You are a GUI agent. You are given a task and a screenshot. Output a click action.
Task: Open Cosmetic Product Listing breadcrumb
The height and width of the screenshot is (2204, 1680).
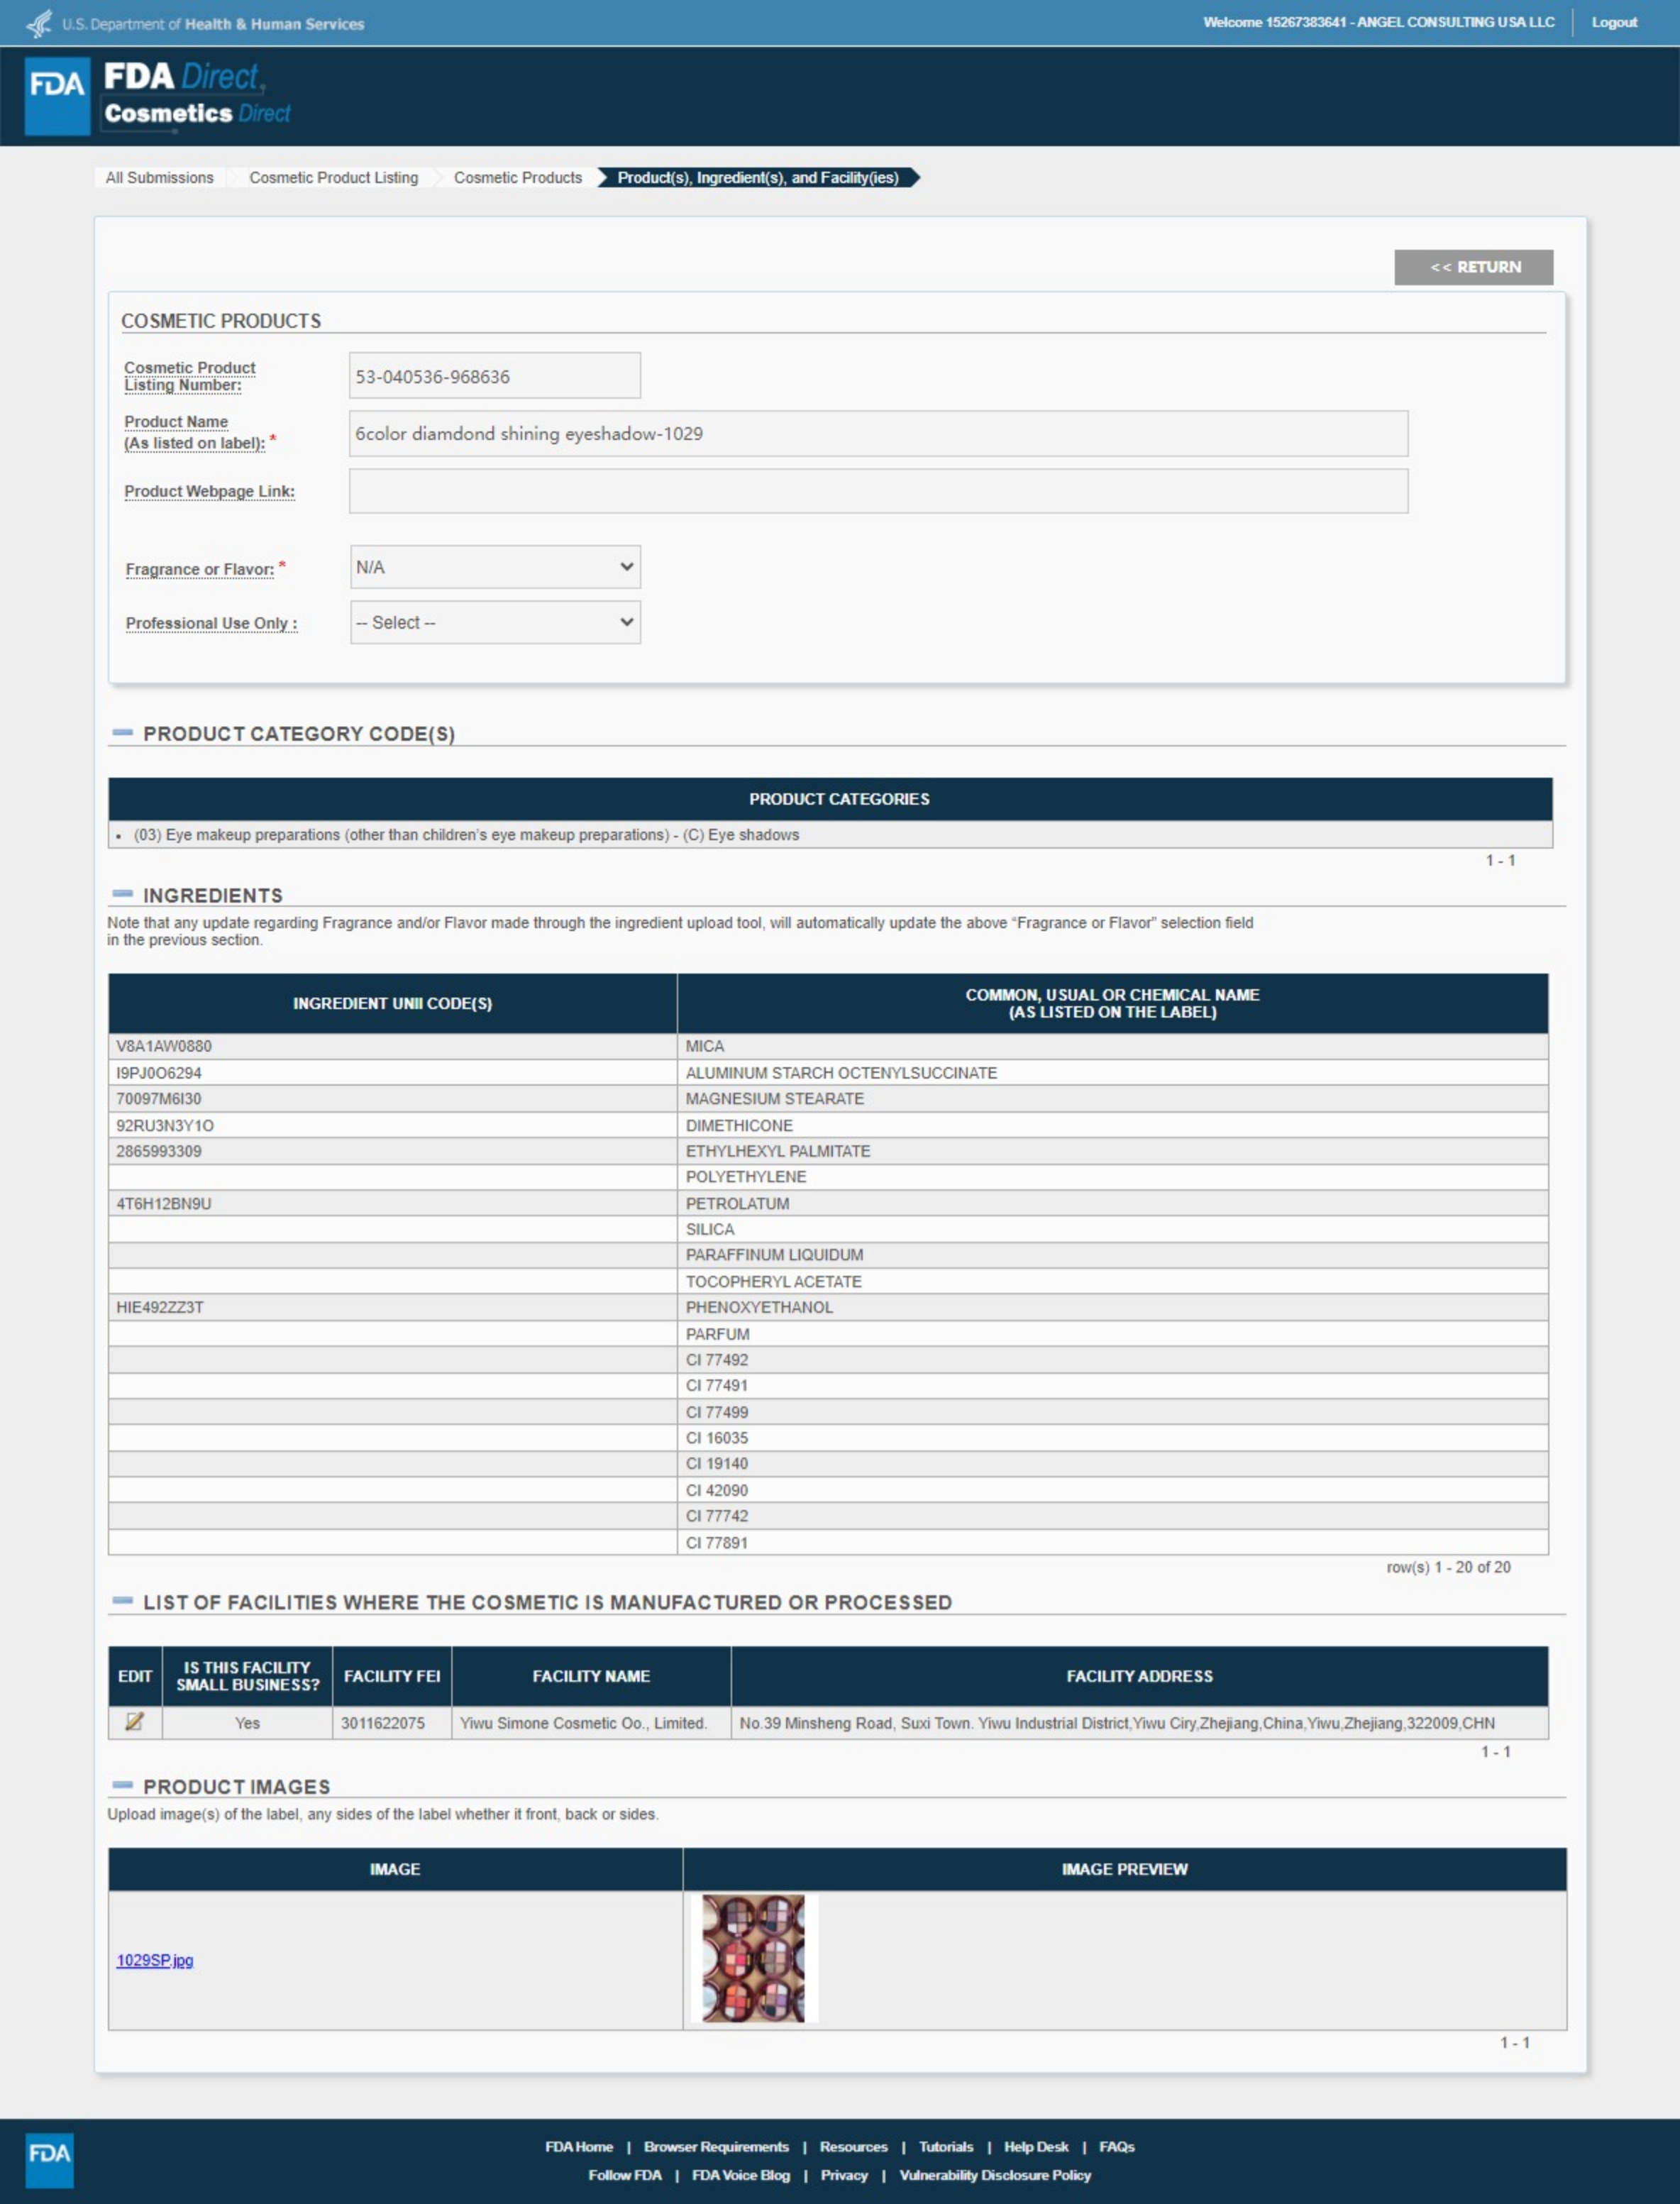pos(333,177)
